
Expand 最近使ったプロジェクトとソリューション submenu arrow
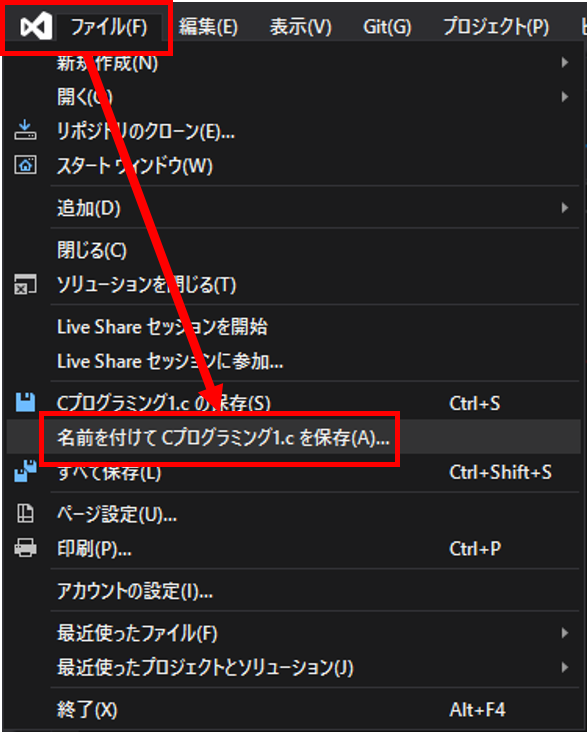565,668
